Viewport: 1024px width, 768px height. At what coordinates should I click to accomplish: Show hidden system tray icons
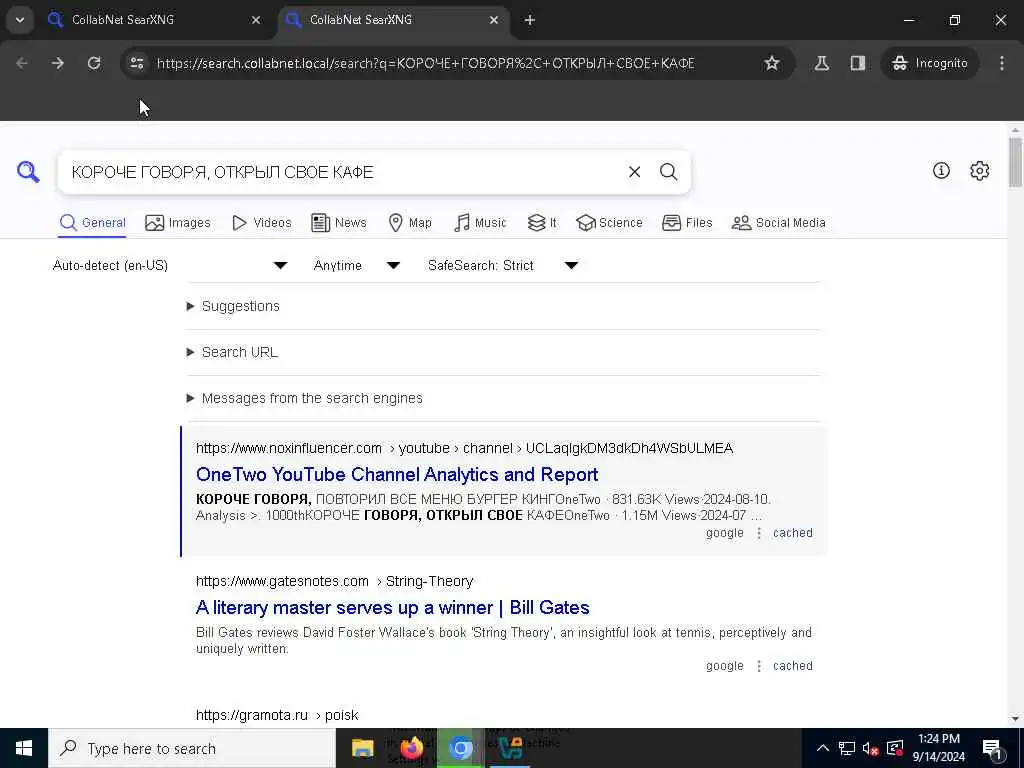823,748
